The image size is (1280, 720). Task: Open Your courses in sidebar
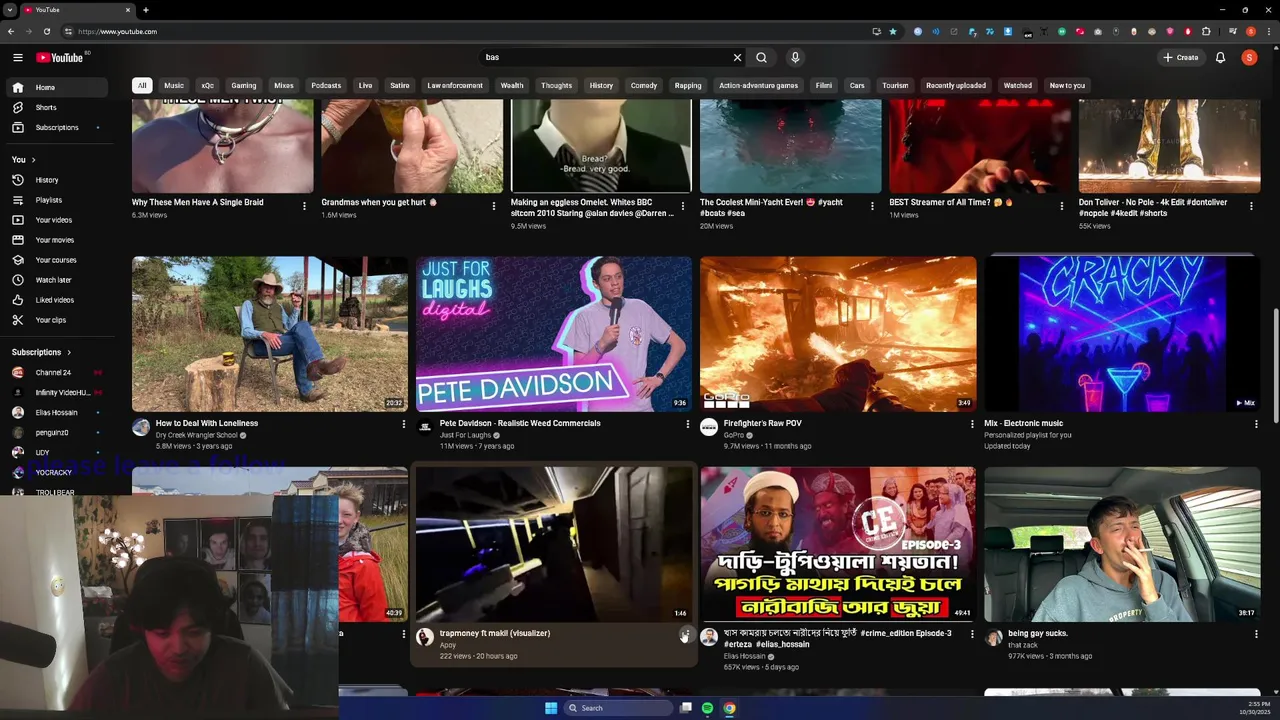[56, 260]
